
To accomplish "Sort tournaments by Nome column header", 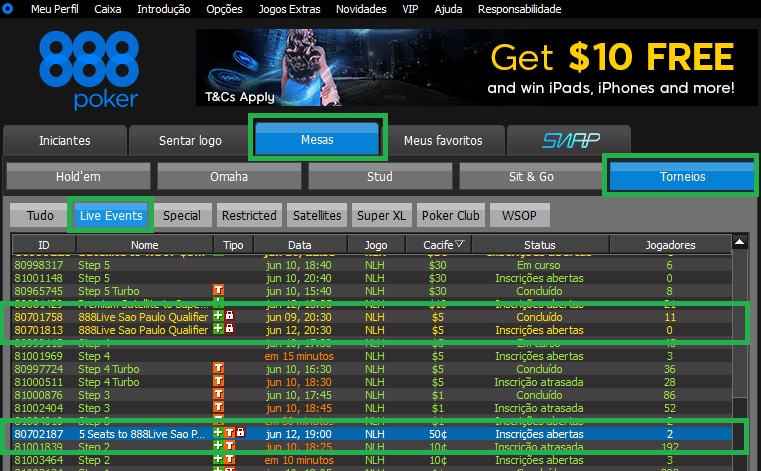I will coord(145,245).
